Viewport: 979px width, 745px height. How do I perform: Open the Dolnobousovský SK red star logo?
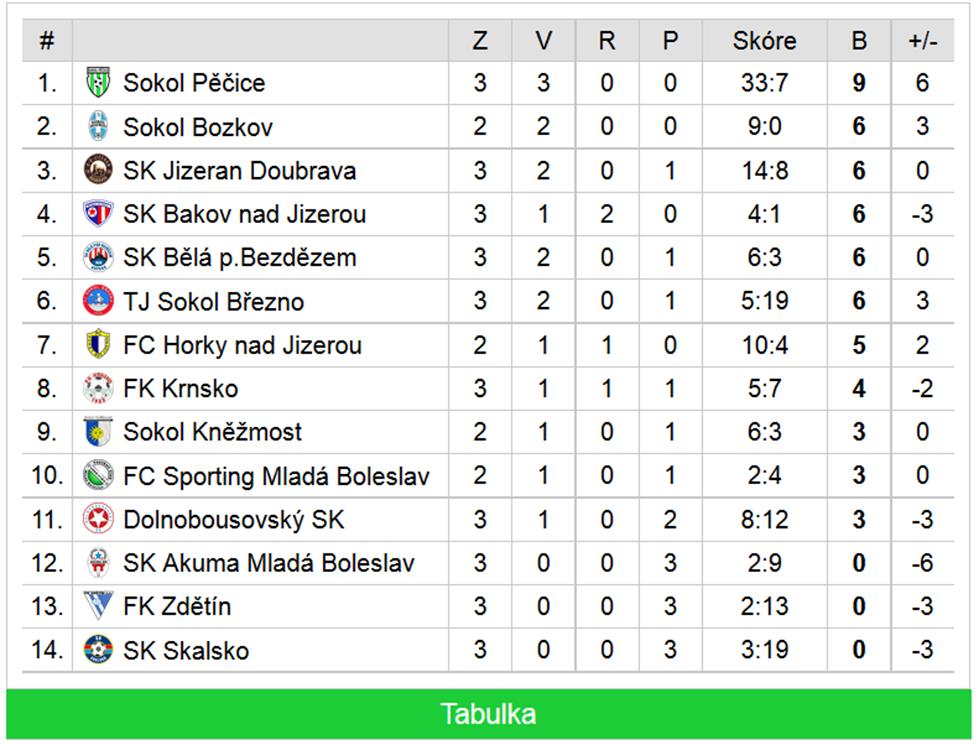click(x=98, y=519)
